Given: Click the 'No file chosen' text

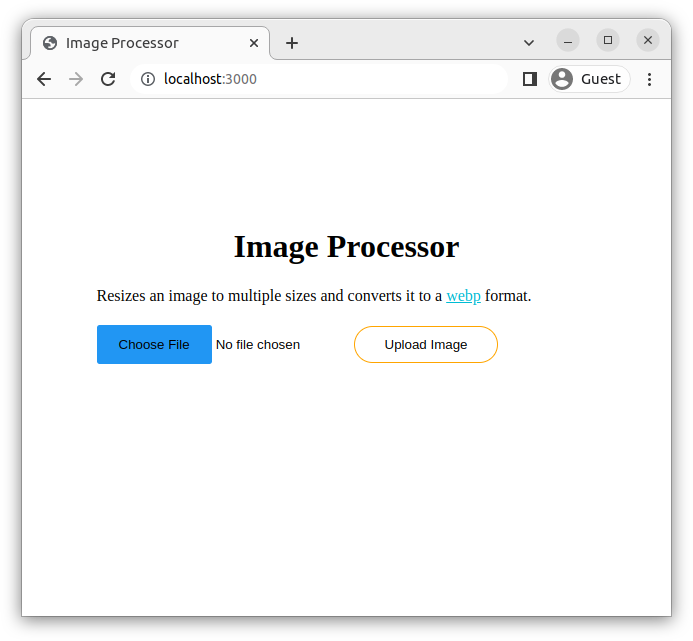Looking at the screenshot, I should 258,344.
